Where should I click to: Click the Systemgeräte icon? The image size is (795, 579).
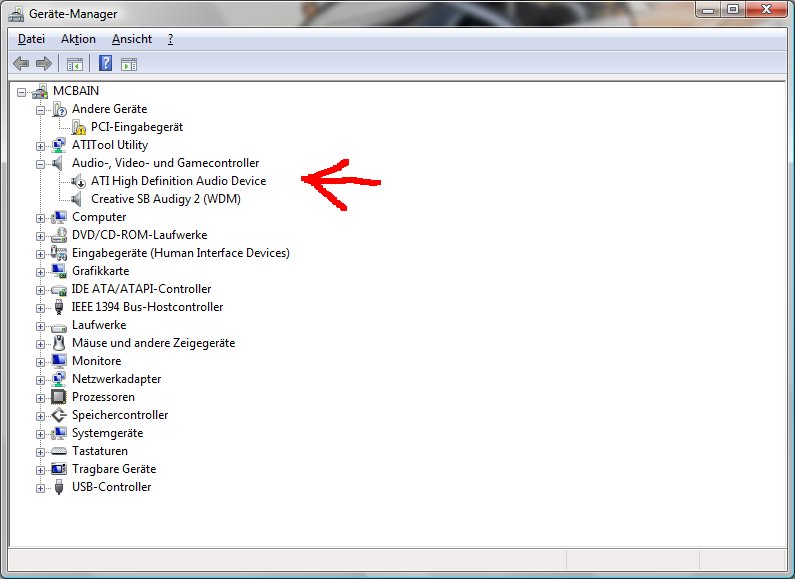coord(59,433)
